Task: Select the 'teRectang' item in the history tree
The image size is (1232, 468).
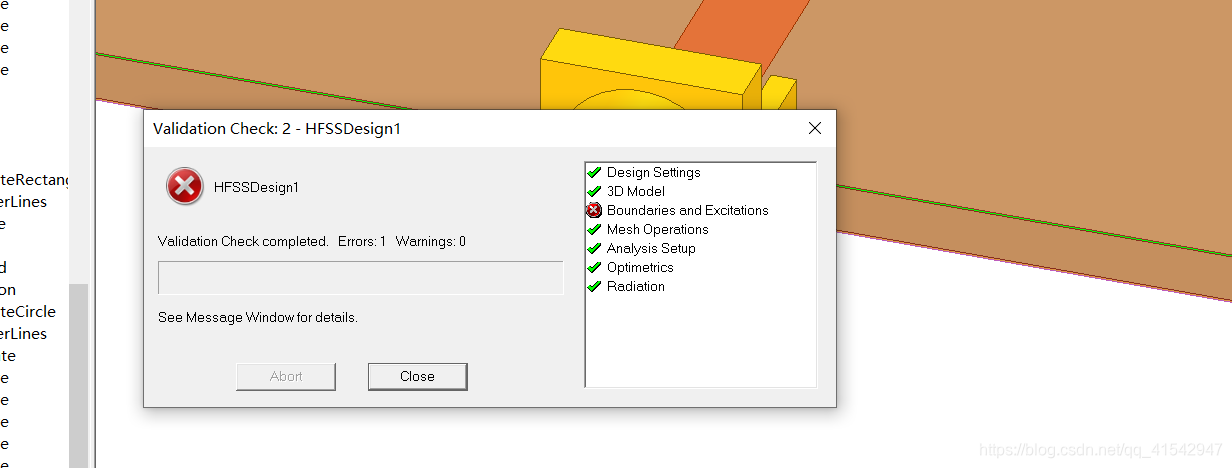Action: pos(35,180)
